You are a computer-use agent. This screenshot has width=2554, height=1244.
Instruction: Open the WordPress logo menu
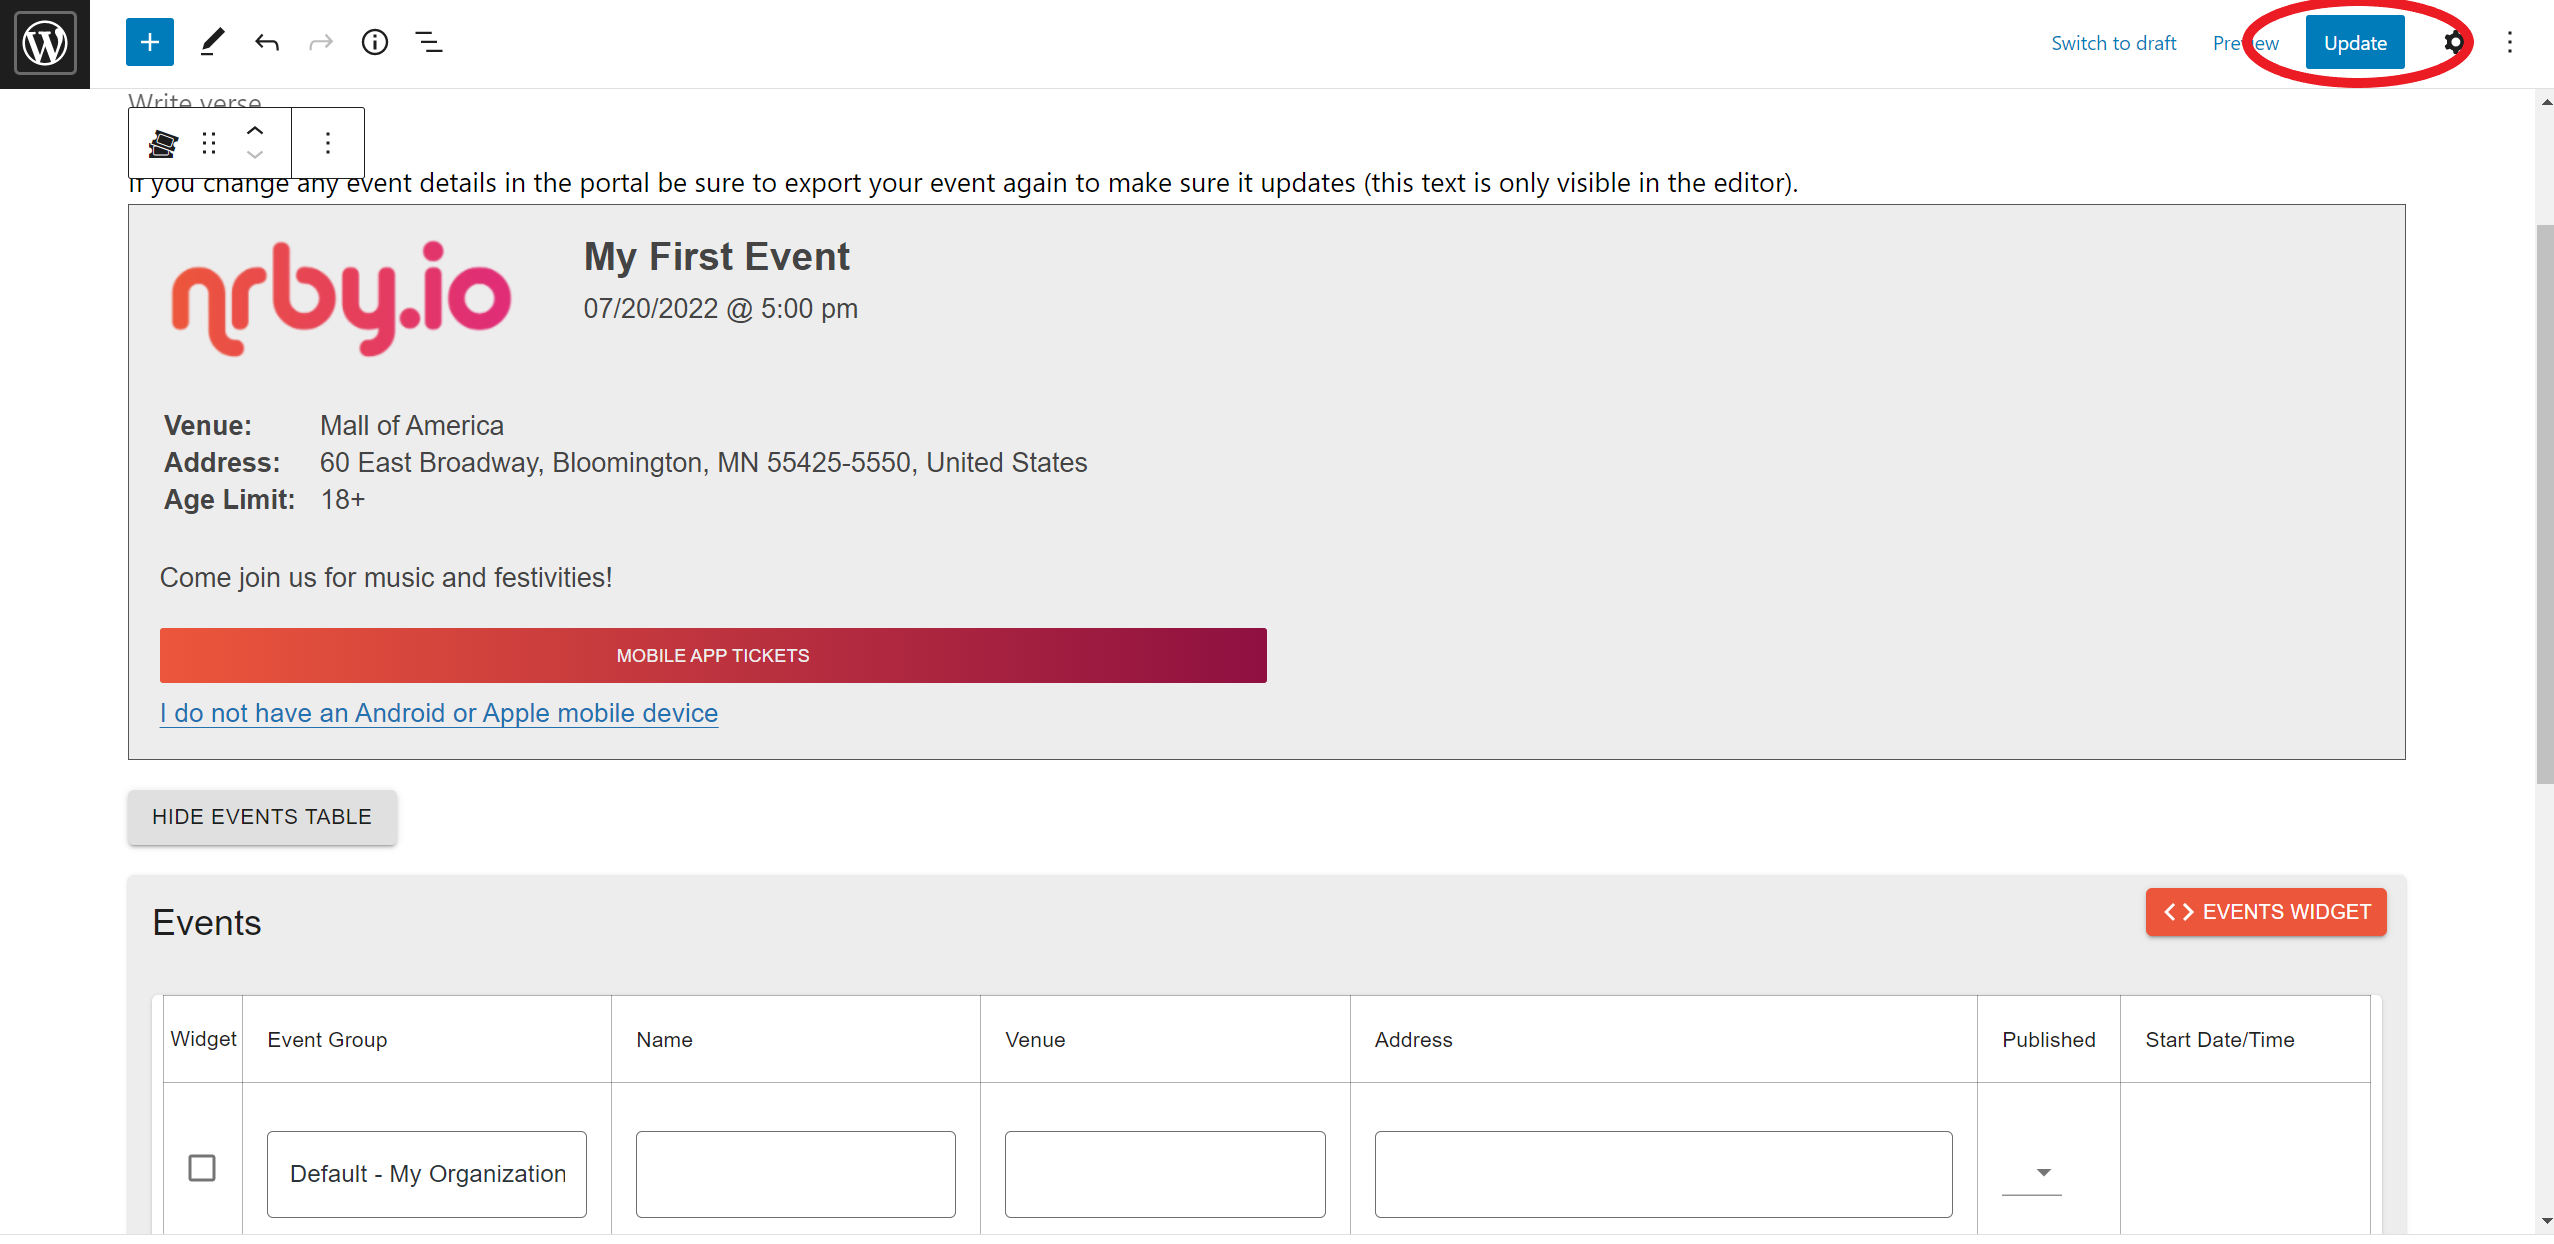(x=45, y=44)
